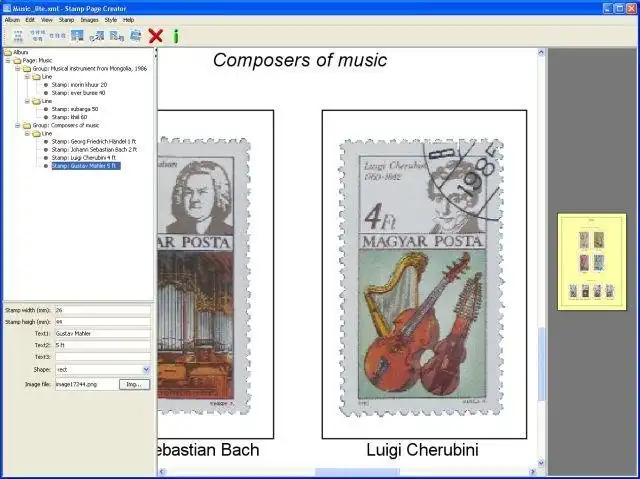The image size is (640, 479).
Task: Select Stamp: ever buree 40
Action: [x=78, y=93]
